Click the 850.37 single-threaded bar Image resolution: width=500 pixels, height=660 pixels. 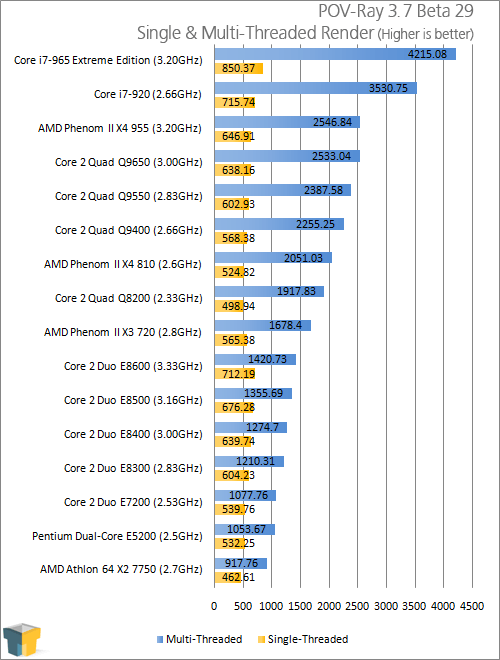pos(239,69)
